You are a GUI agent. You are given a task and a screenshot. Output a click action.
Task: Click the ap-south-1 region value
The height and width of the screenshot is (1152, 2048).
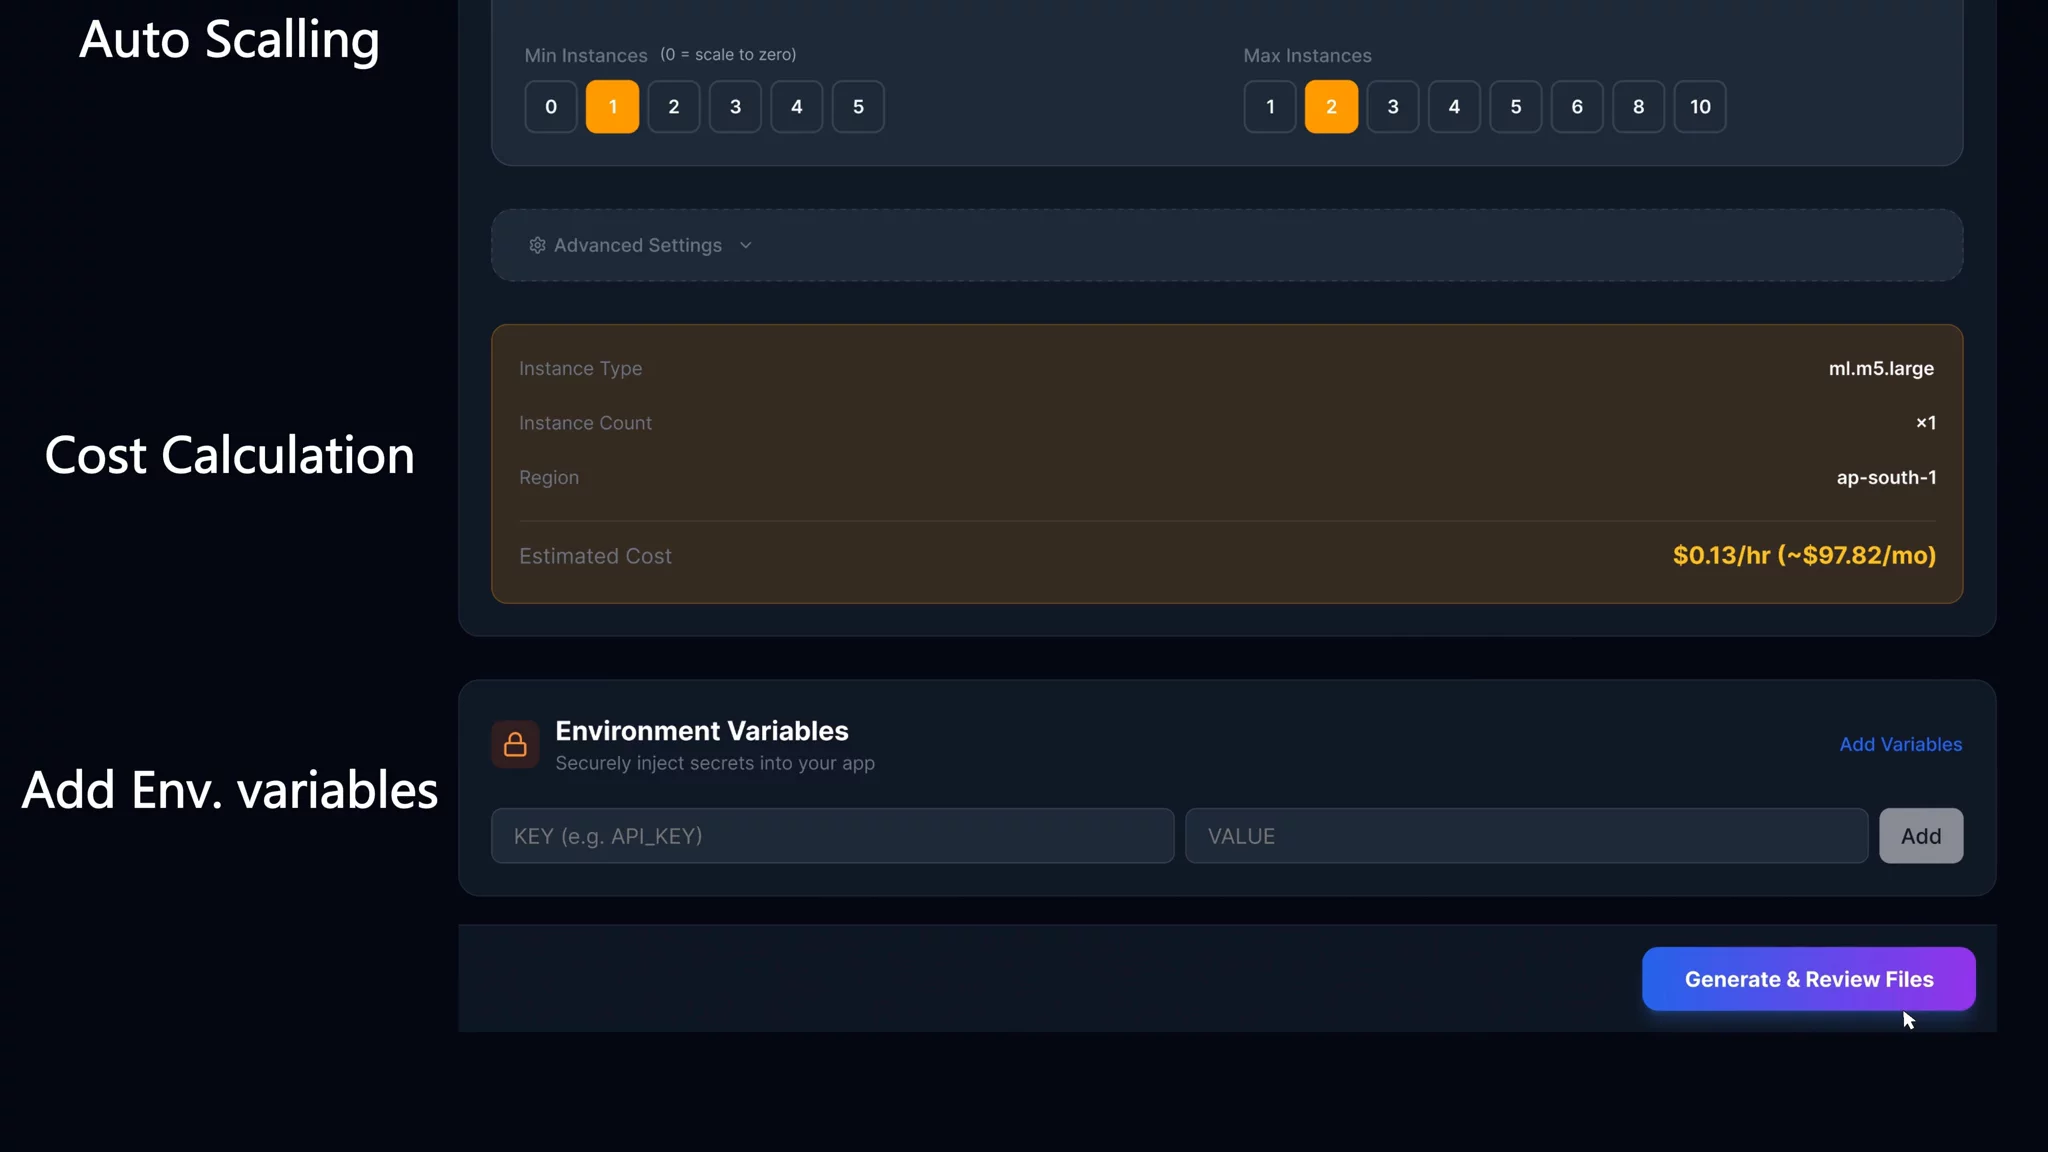pos(1886,477)
